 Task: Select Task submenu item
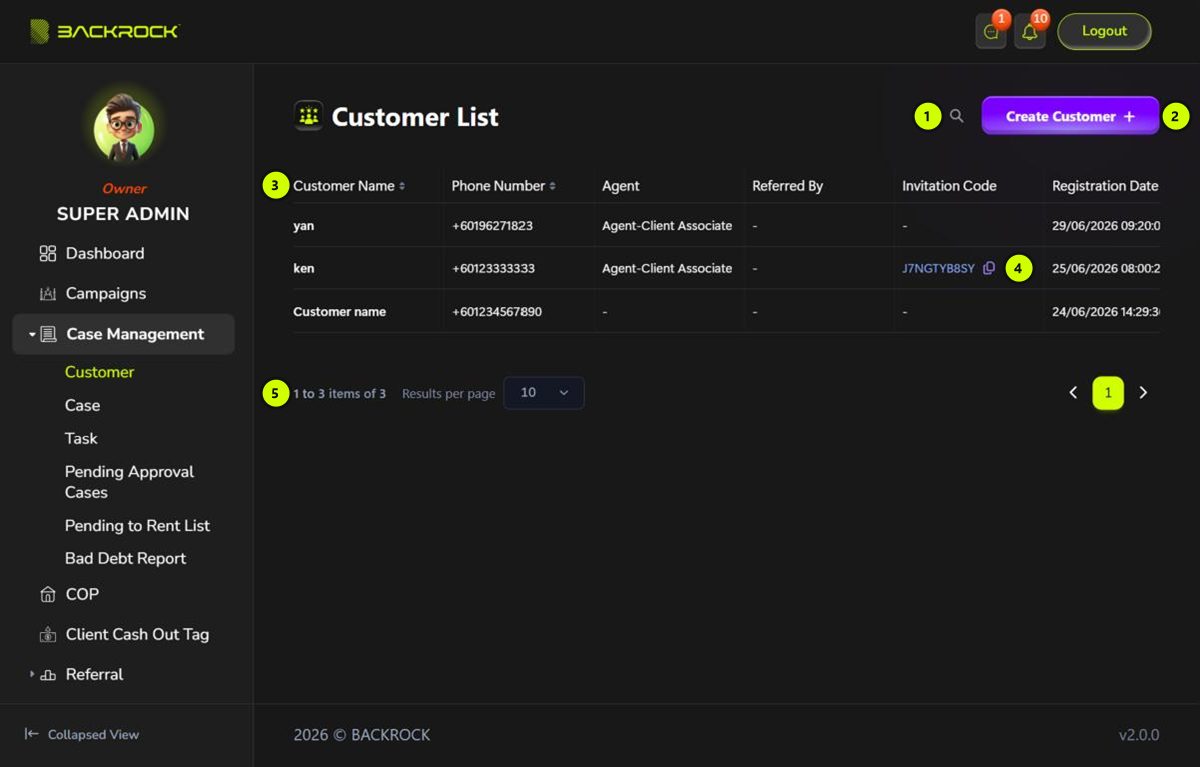(81, 438)
